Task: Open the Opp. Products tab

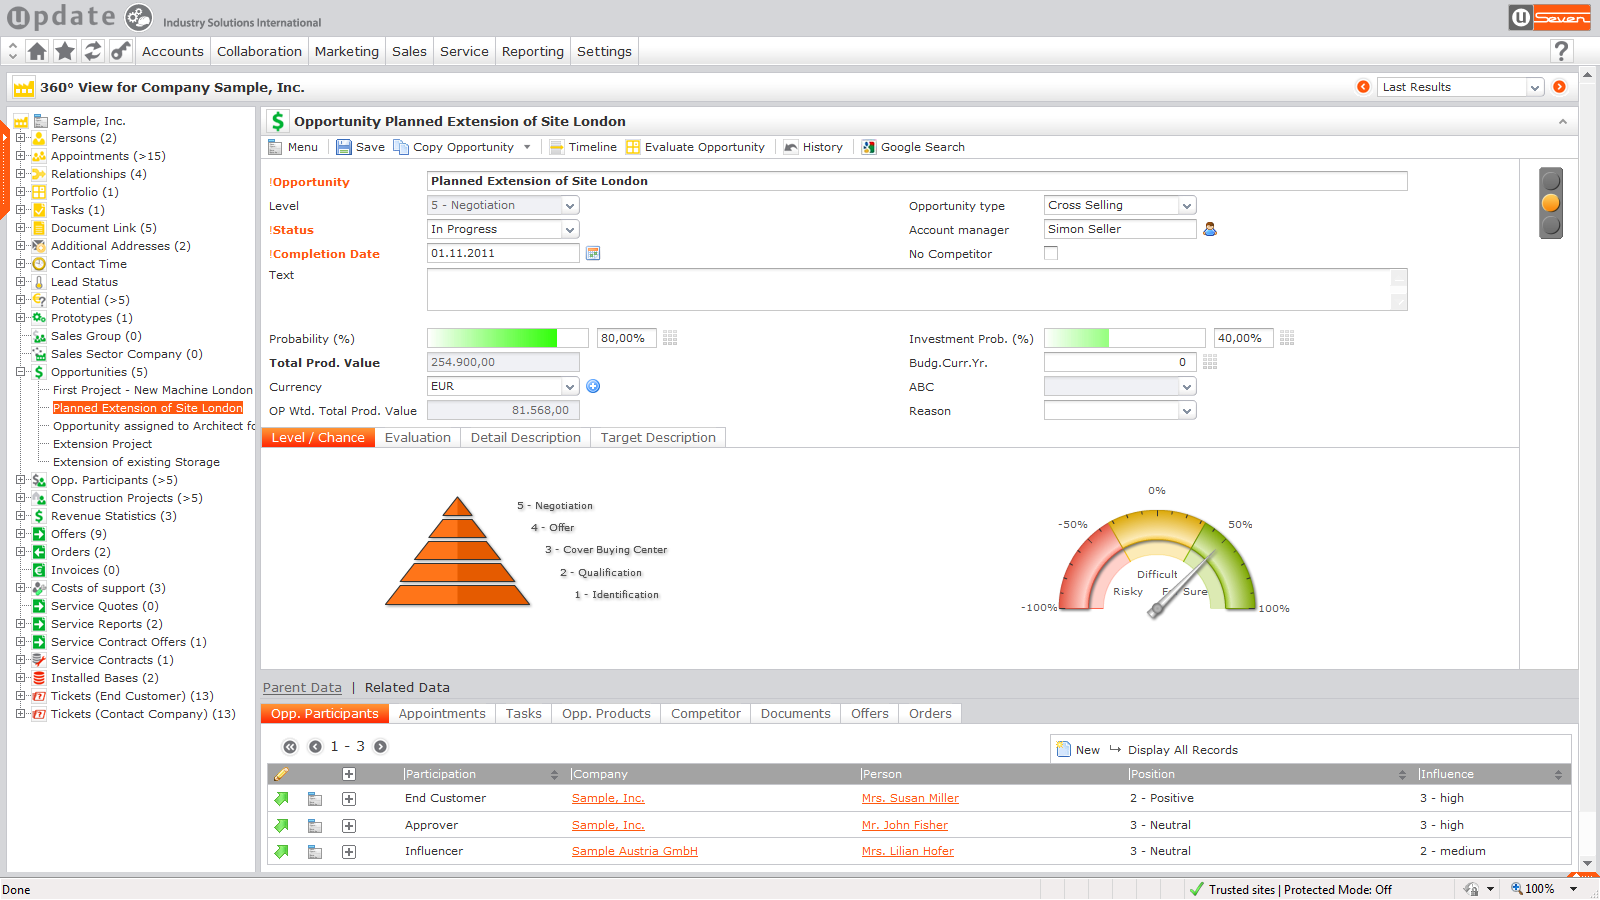Action: point(606,713)
